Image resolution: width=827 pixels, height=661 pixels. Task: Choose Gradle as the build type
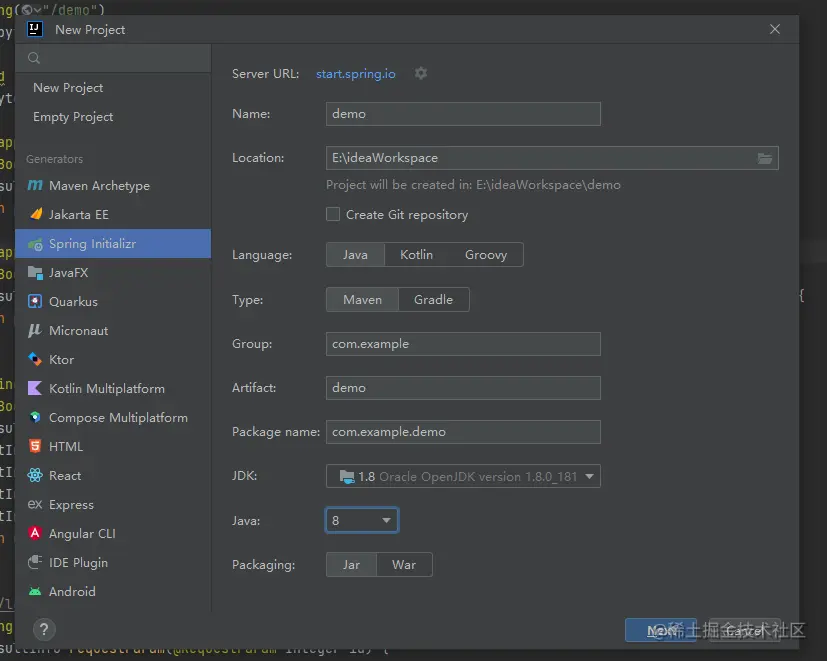point(434,300)
